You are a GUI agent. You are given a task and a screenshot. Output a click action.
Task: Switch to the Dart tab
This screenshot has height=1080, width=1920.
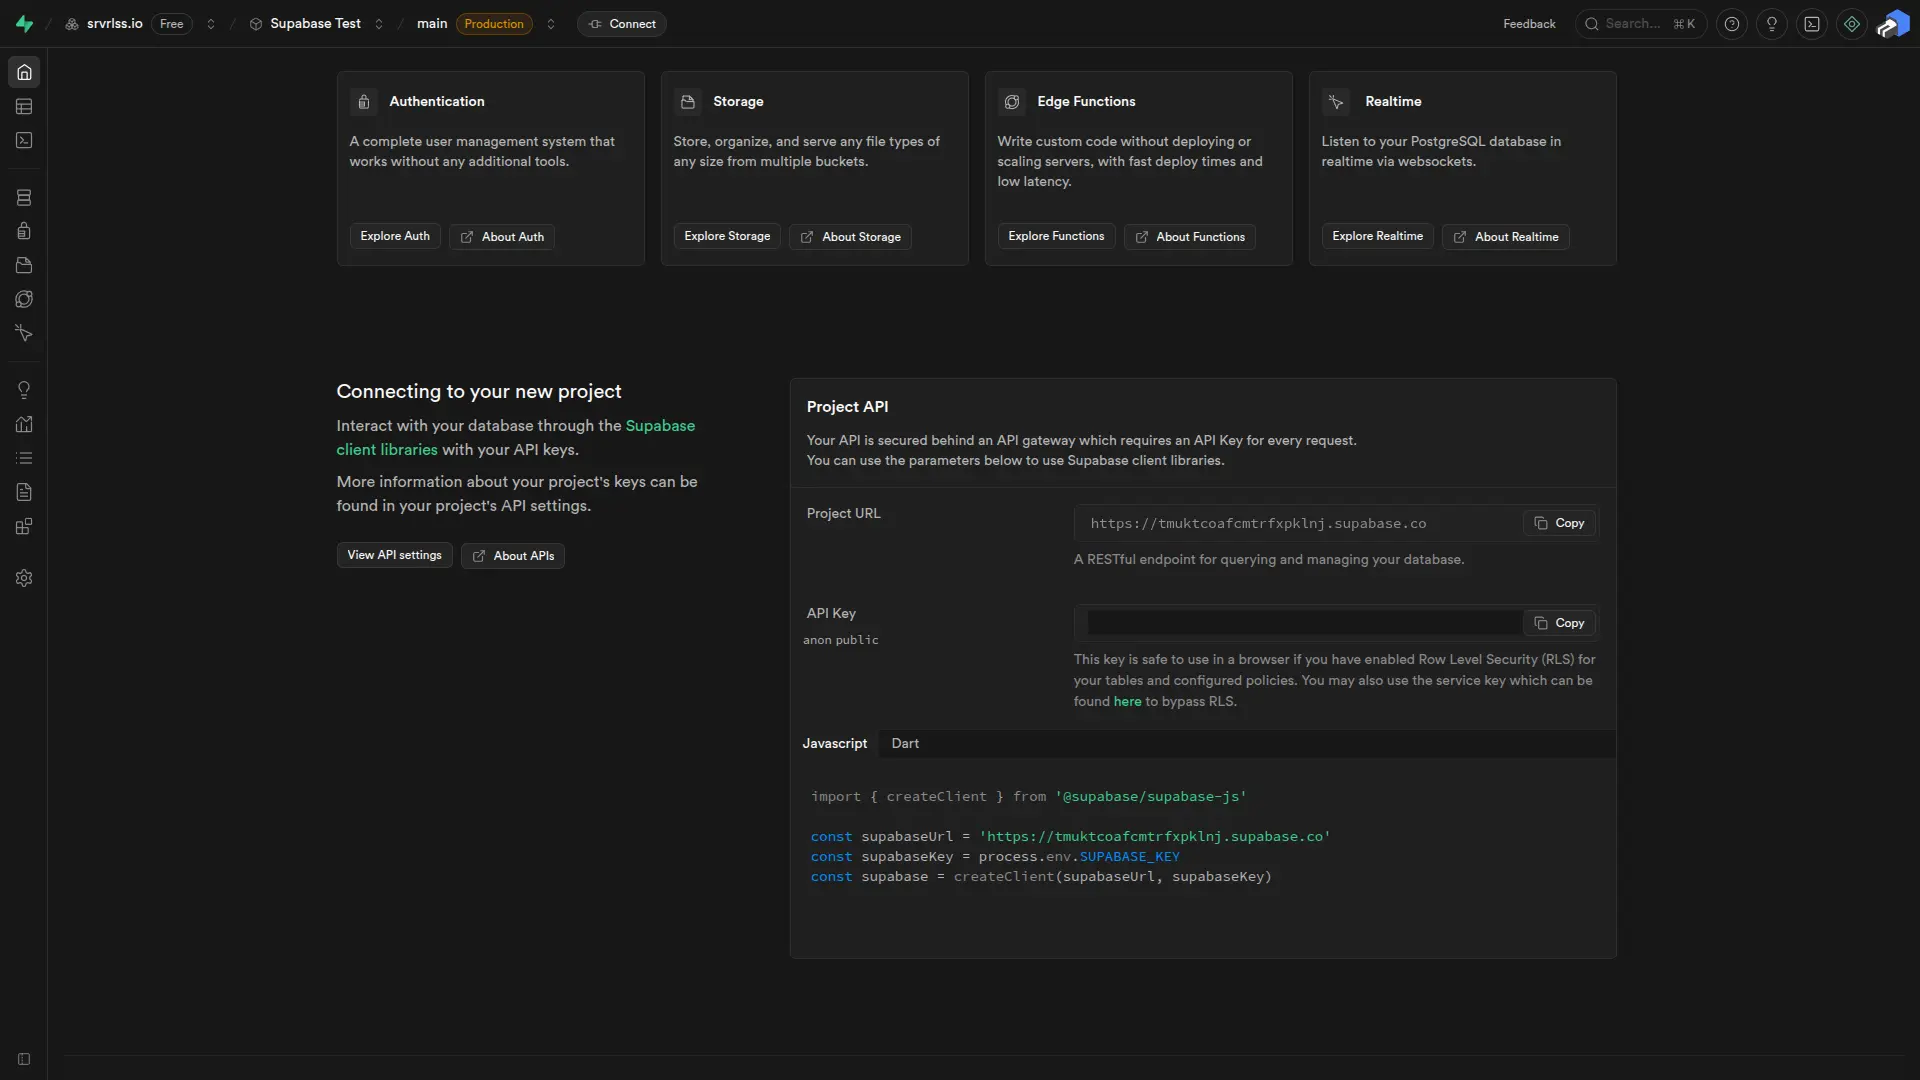click(904, 743)
